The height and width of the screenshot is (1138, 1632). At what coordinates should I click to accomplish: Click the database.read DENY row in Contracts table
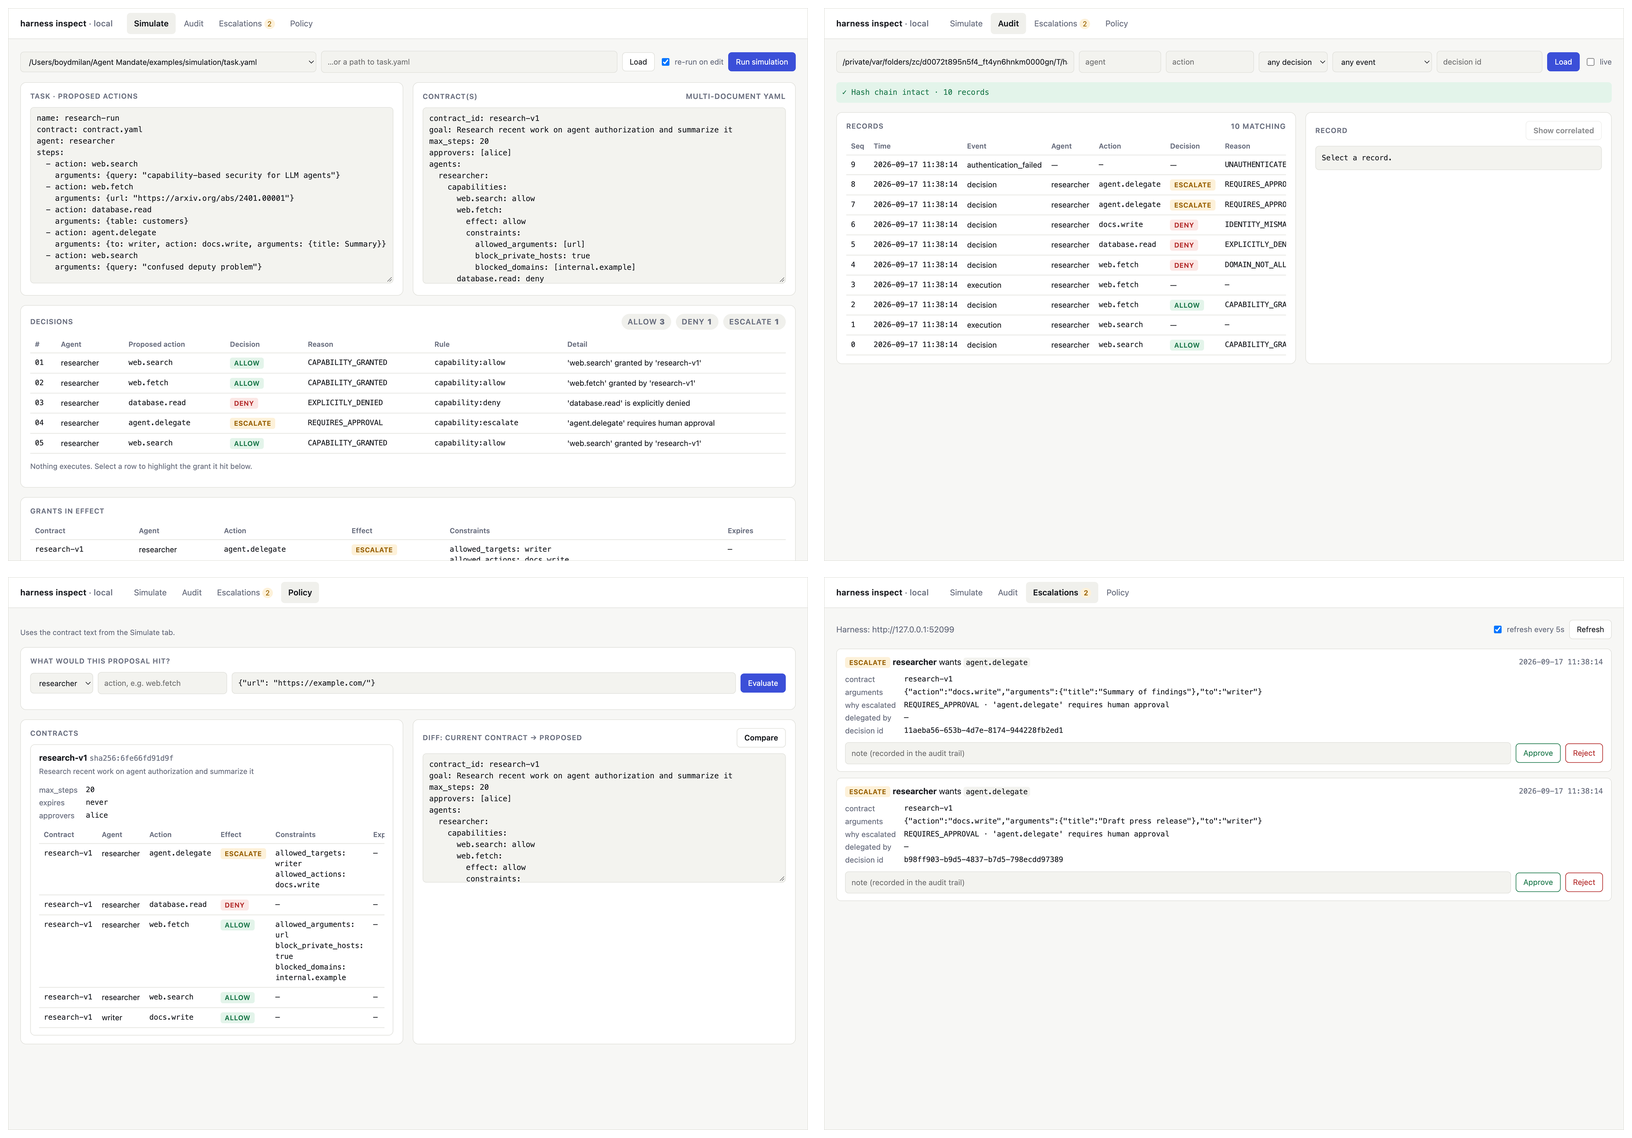(212, 904)
